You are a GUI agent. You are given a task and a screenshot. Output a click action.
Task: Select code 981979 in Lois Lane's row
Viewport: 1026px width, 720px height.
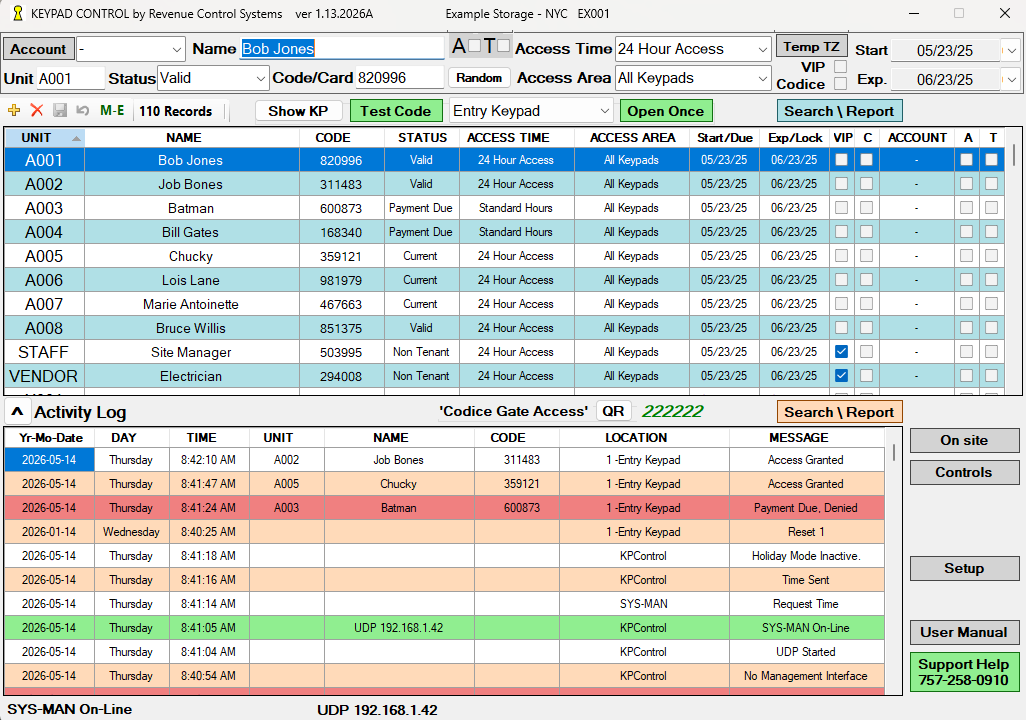tap(341, 280)
